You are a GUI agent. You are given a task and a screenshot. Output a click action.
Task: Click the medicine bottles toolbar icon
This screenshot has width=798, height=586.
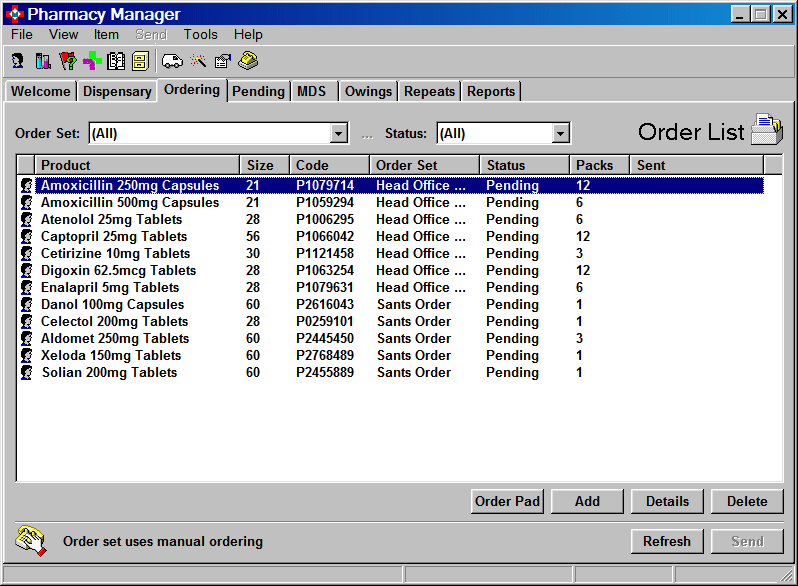[x=42, y=62]
